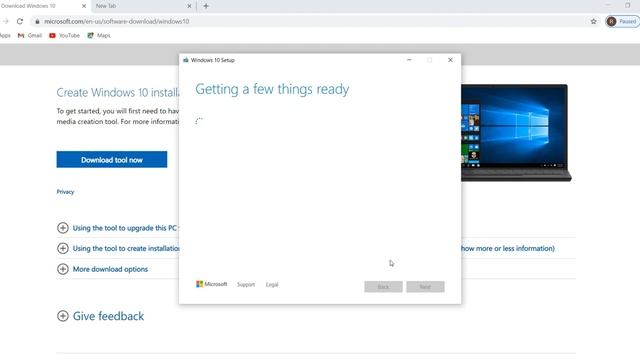640x360 pixels.
Task: Expand More download options section
Action: pyautogui.click(x=102, y=269)
